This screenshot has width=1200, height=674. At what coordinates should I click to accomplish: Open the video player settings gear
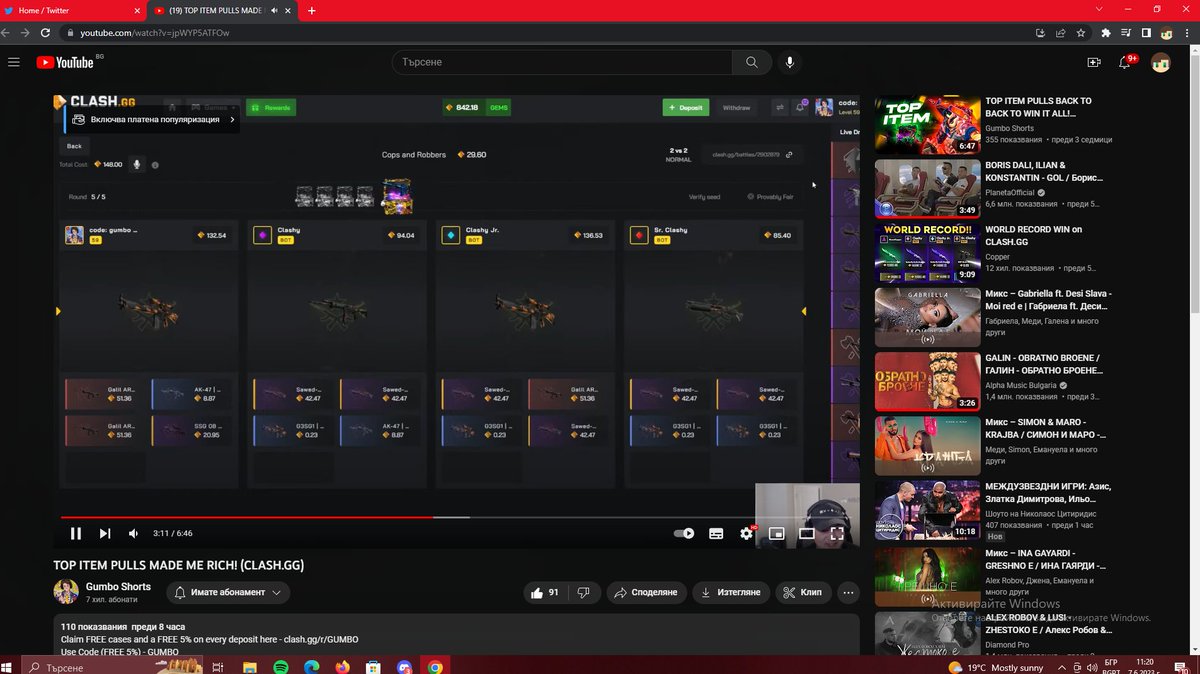tap(746, 534)
